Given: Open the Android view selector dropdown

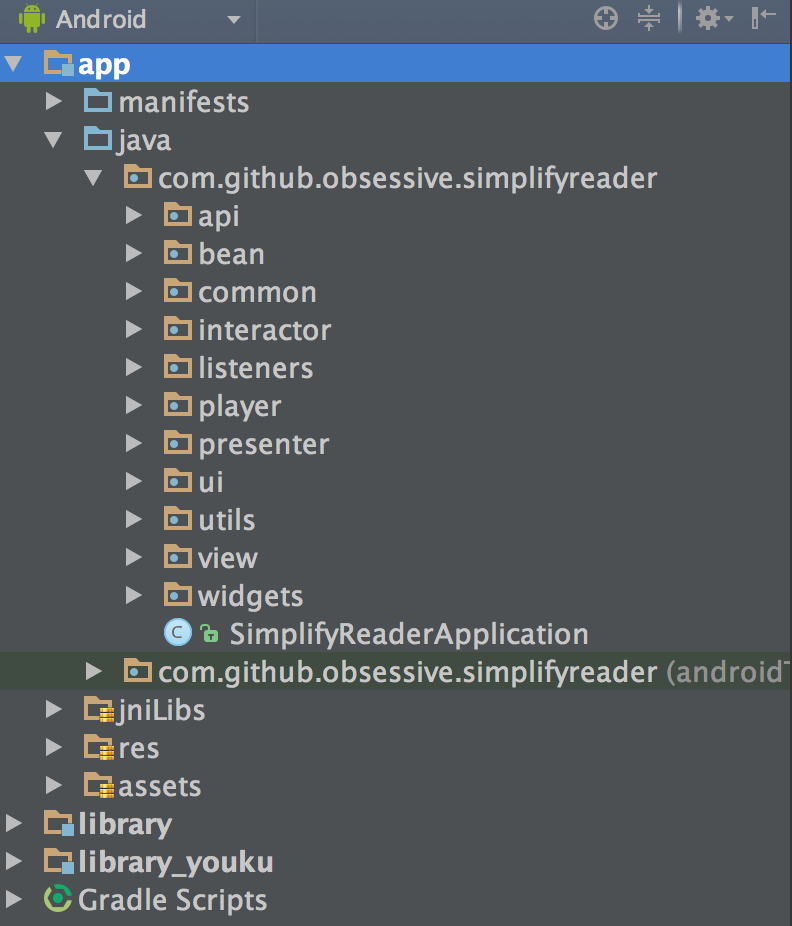Looking at the screenshot, I should pos(233,19).
